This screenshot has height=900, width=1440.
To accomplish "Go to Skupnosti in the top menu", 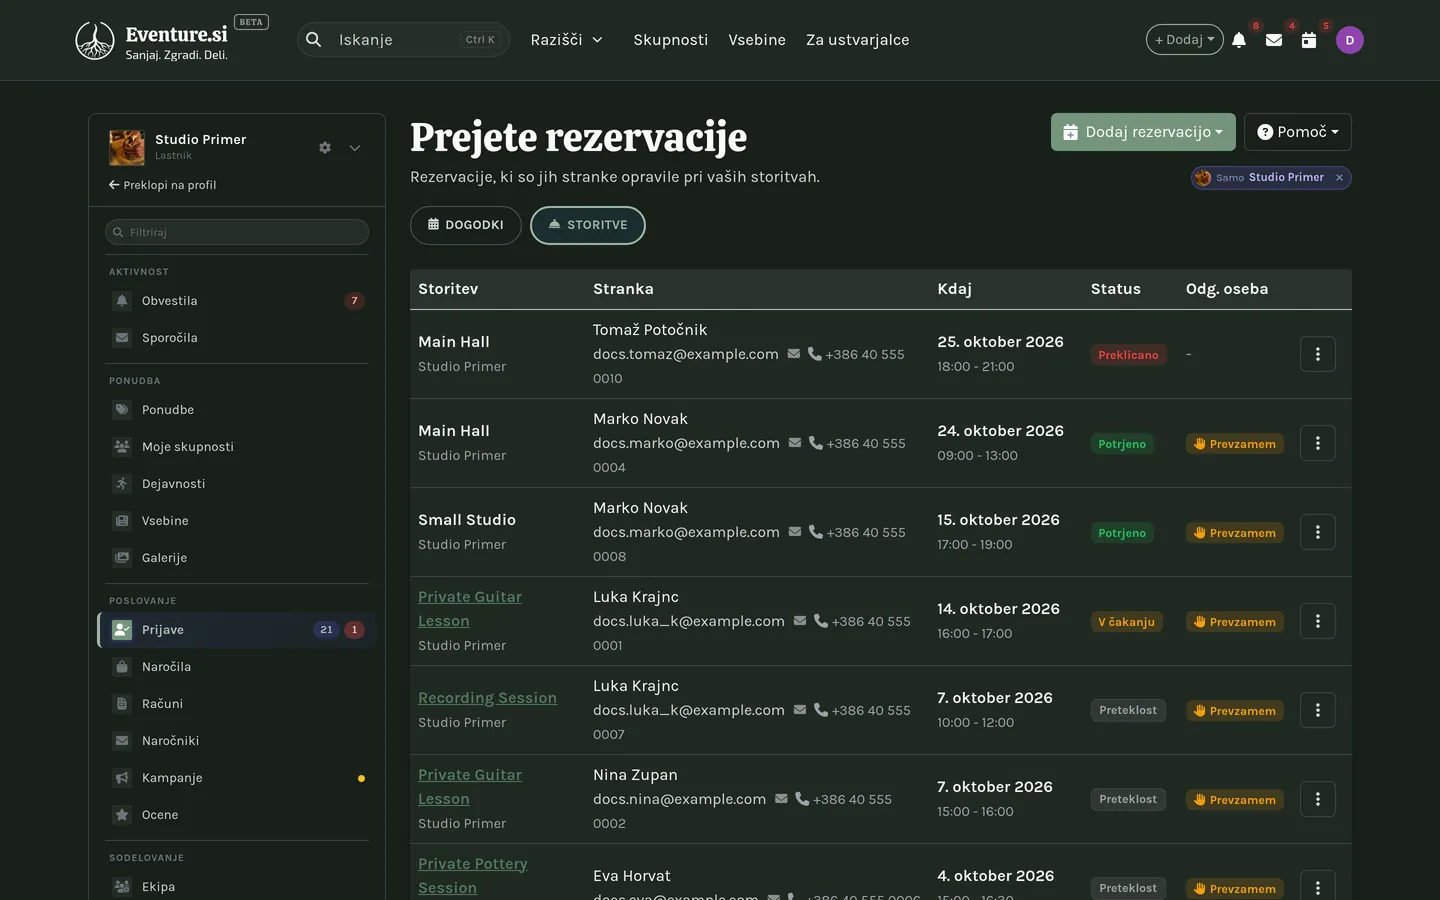I will tap(671, 40).
